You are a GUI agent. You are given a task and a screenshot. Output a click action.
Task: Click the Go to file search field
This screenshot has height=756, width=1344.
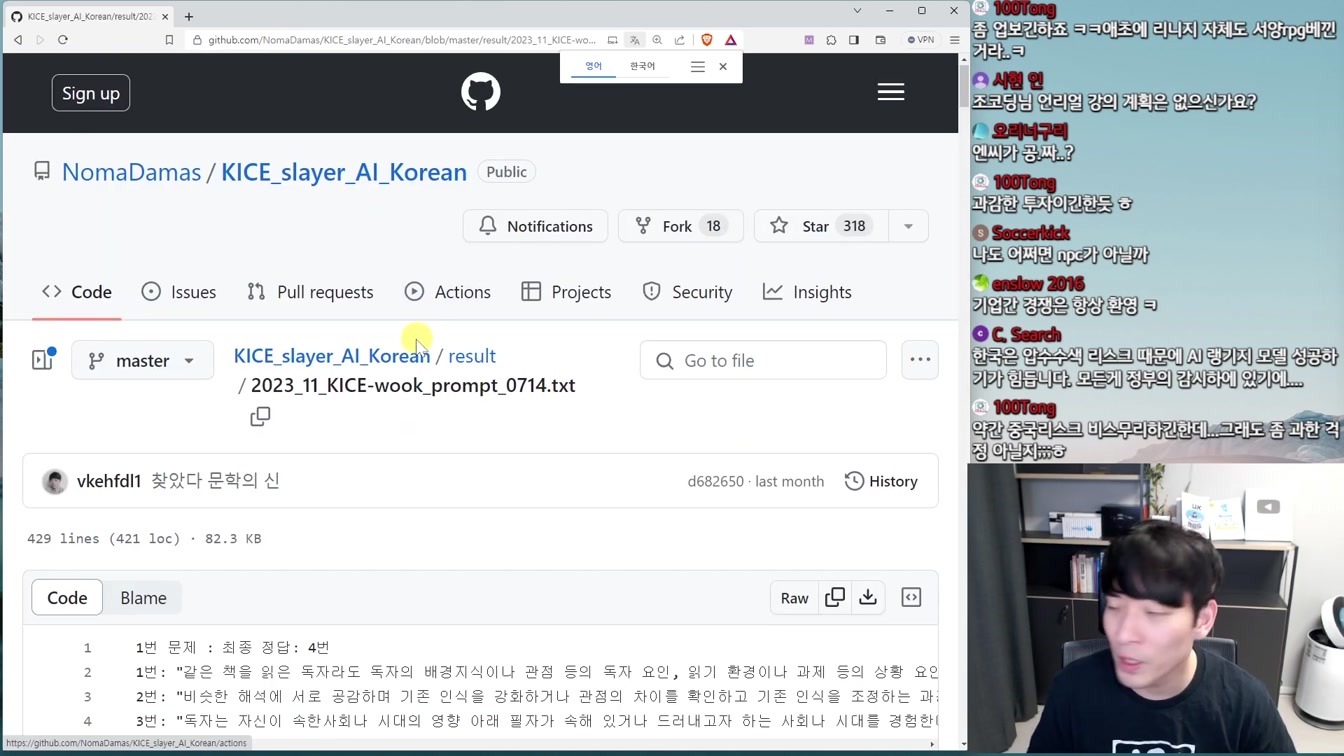coord(763,360)
